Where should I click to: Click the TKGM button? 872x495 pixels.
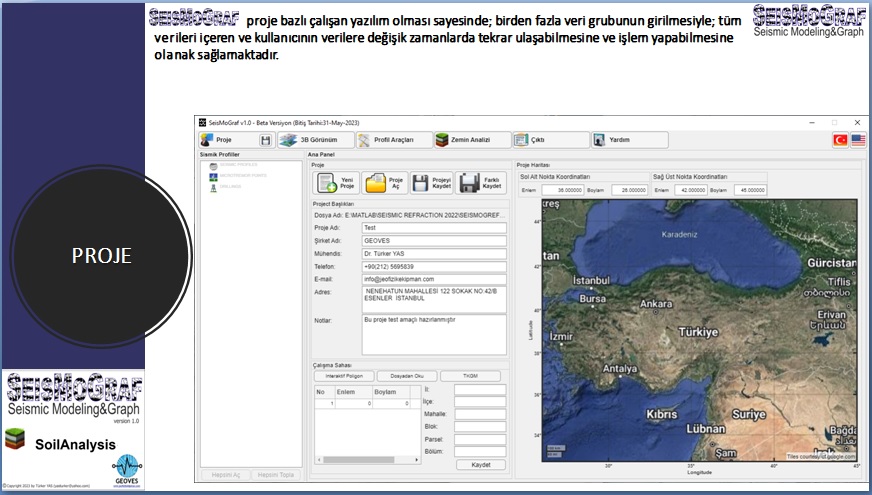[470, 377]
